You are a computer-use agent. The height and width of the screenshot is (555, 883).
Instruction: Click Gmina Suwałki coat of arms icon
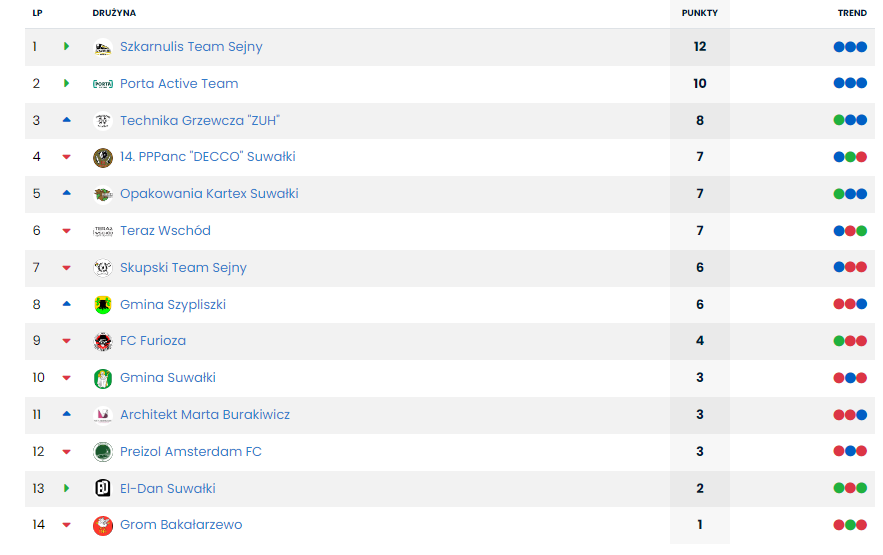coord(102,378)
